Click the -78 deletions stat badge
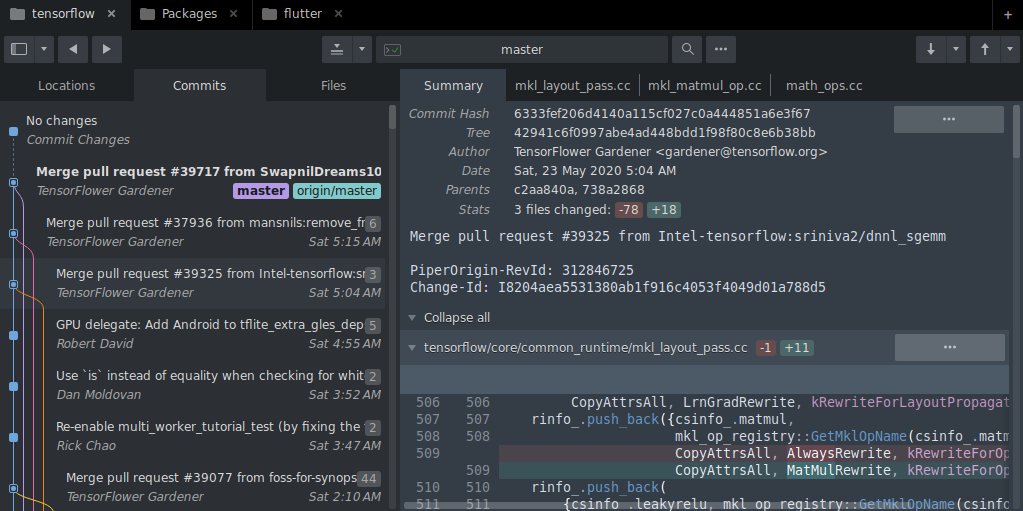The width and height of the screenshot is (1023, 511). pos(629,209)
